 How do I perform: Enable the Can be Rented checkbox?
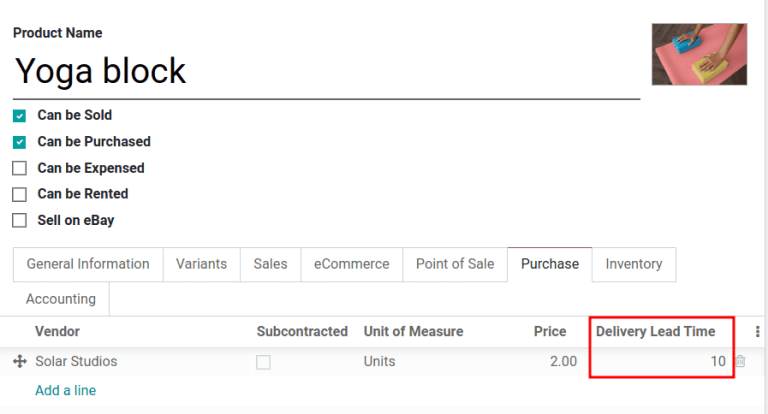(x=19, y=194)
